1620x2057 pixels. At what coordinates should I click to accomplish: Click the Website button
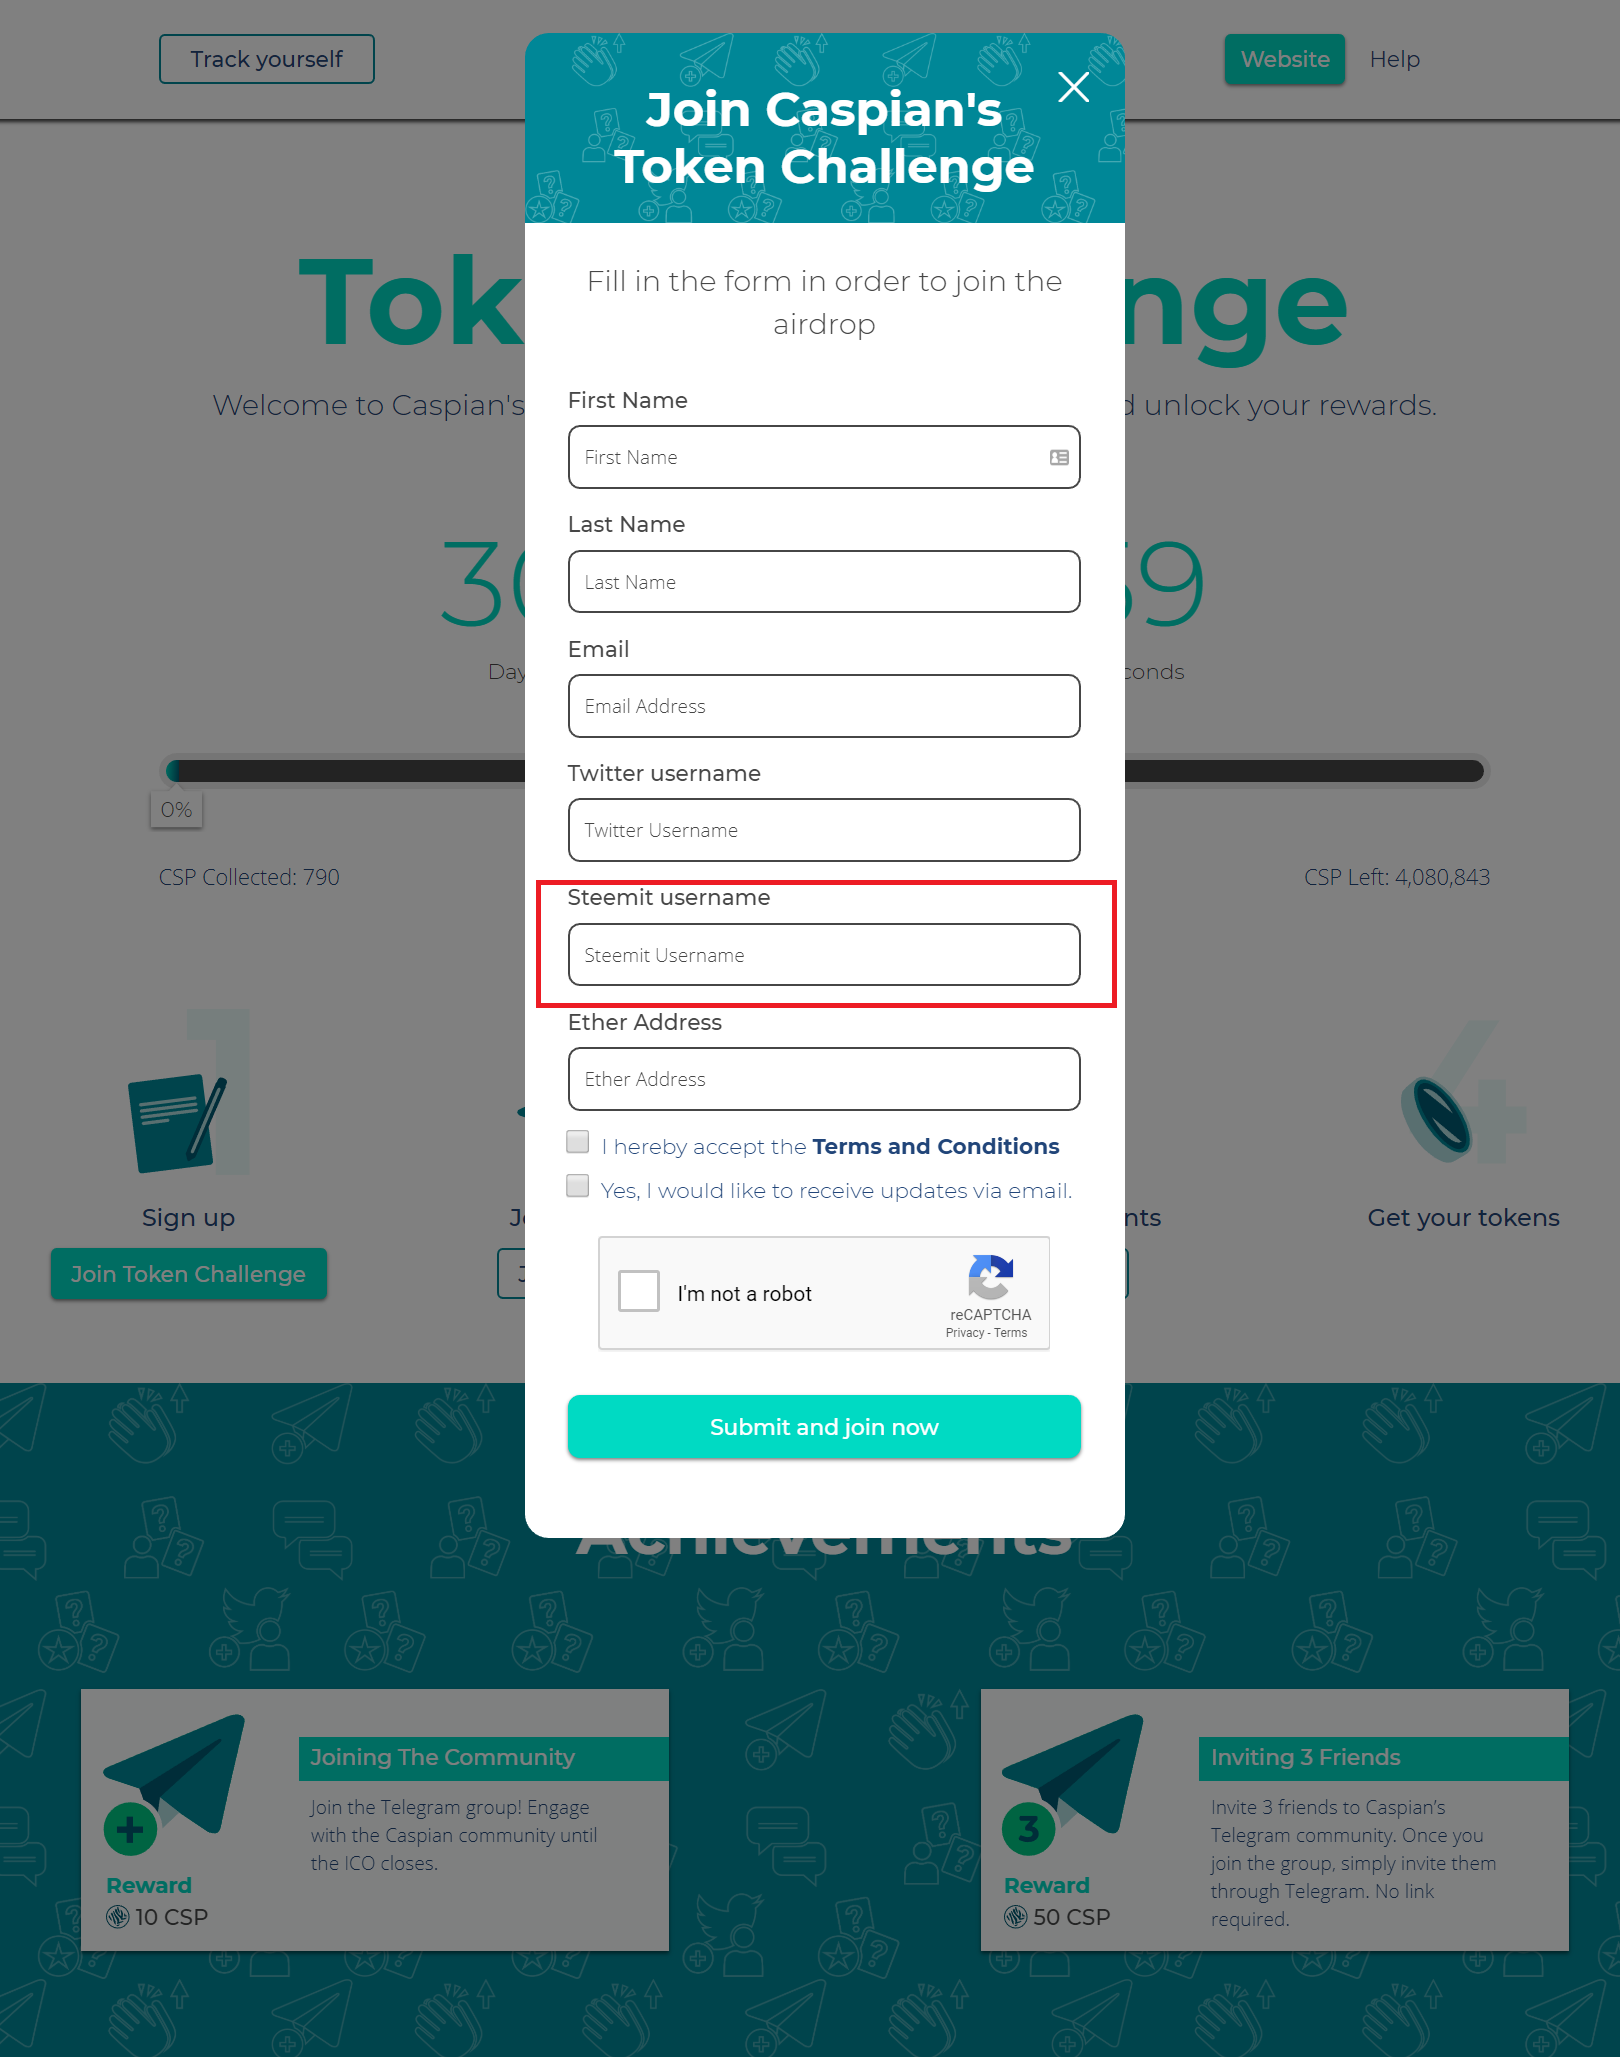point(1285,59)
